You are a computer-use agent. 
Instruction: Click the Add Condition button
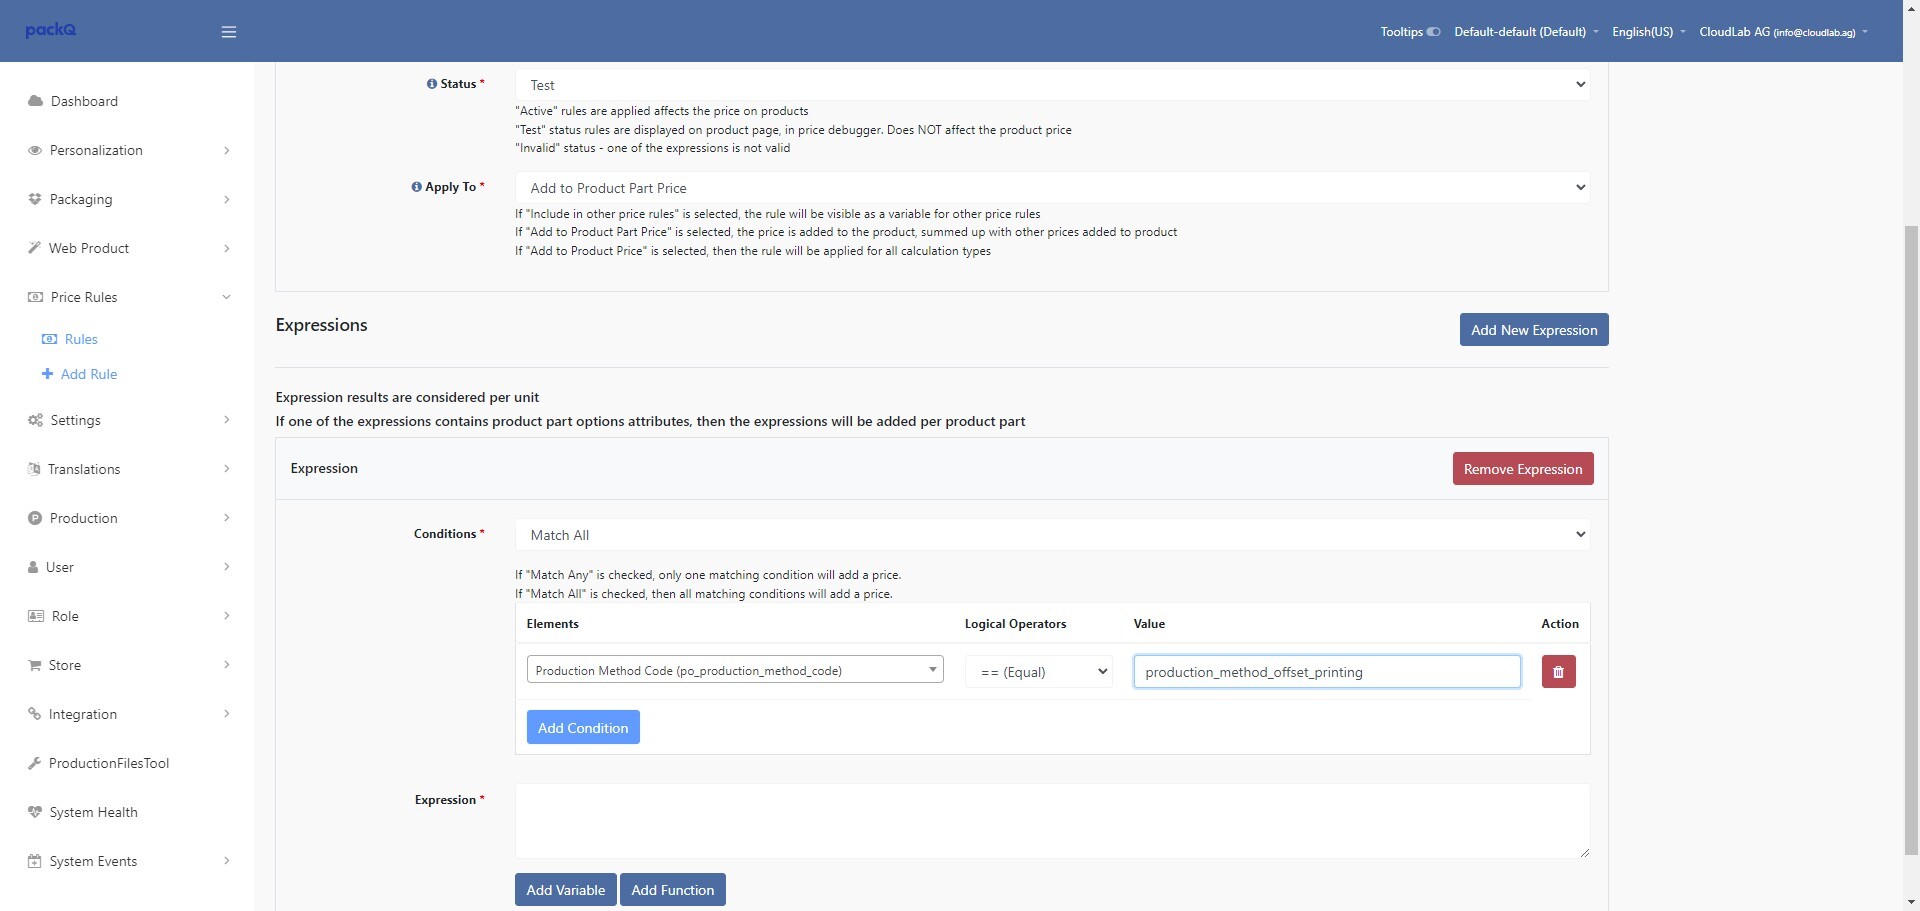[x=583, y=728]
